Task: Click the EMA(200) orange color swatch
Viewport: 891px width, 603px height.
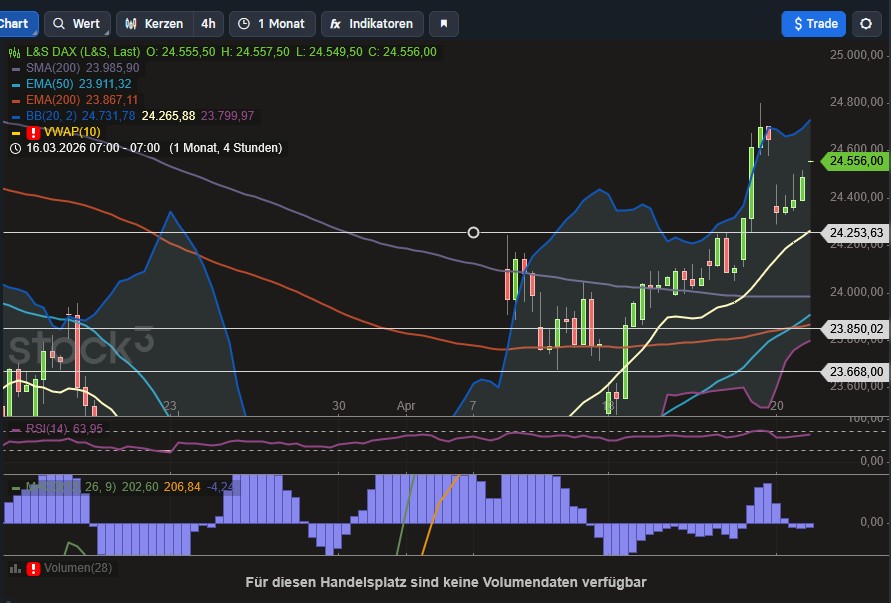Action: click(15, 100)
